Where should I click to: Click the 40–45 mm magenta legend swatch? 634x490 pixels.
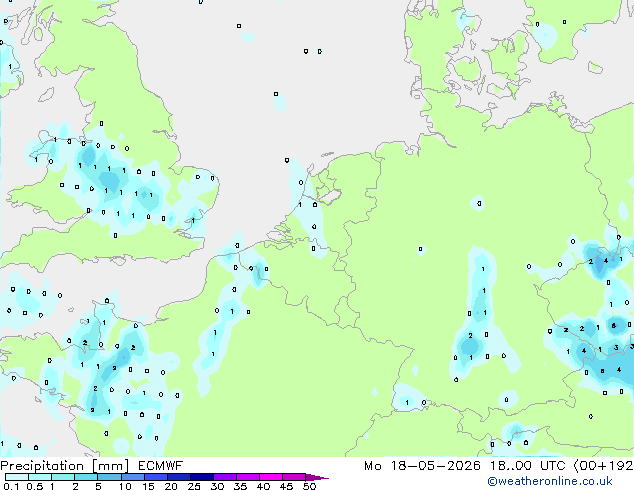tap(271, 477)
